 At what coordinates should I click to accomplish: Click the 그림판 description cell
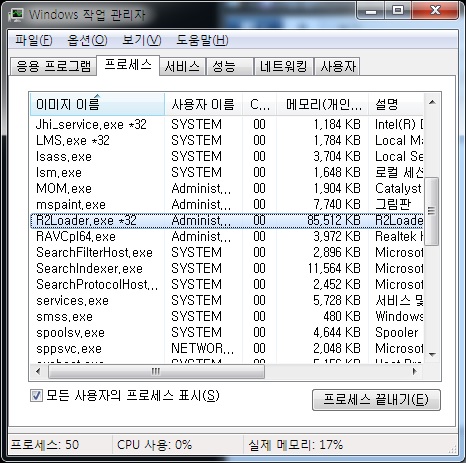(x=393, y=204)
